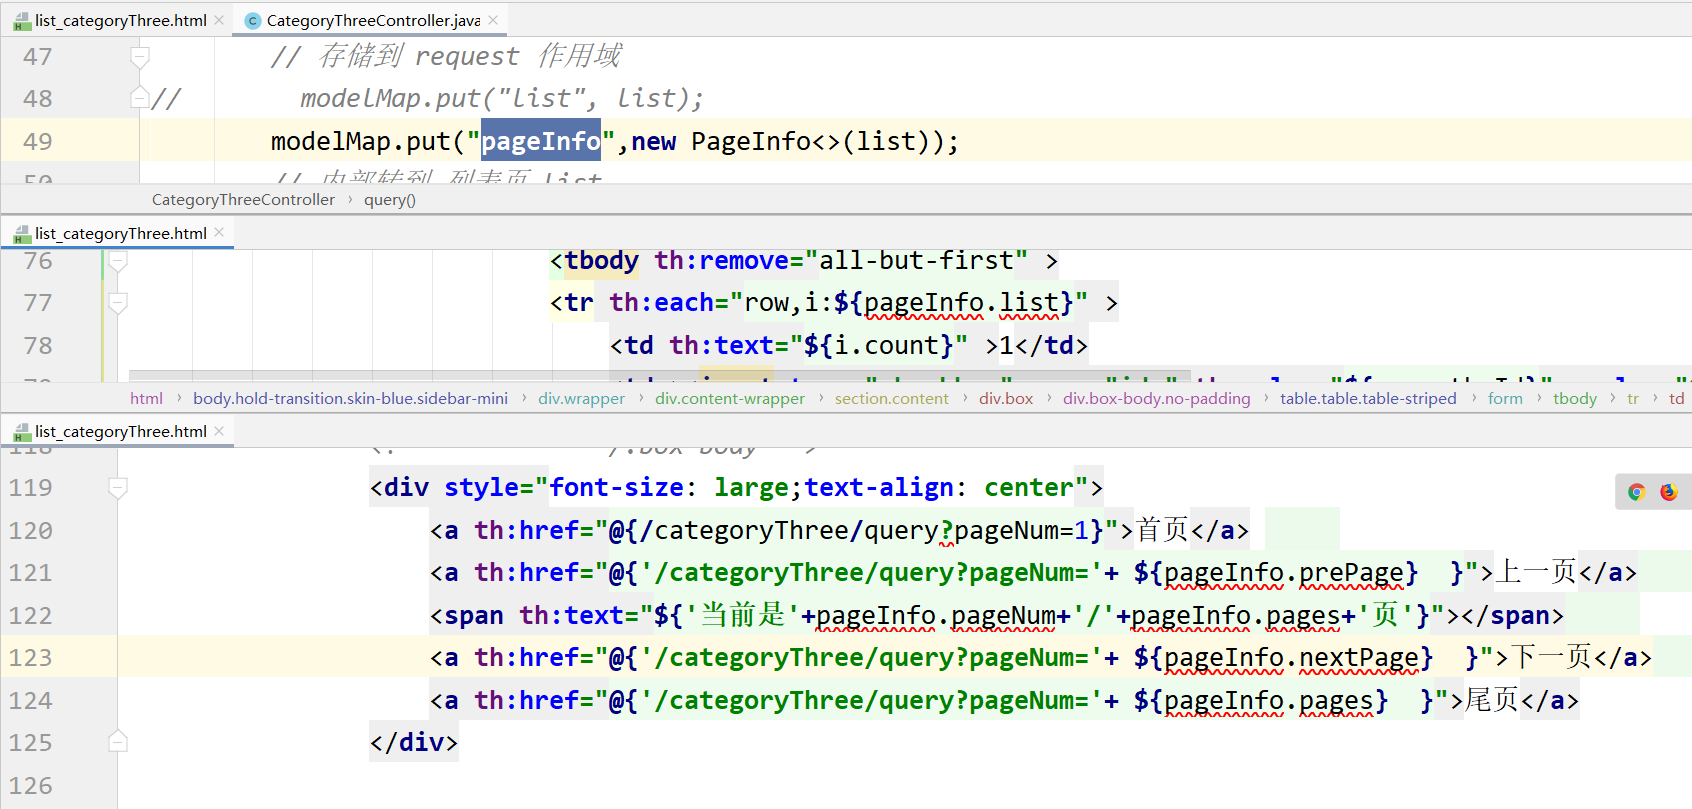Screen dimensions: 1692x809
Task: Click commented modelMap.put list line 48
Action: [502, 98]
